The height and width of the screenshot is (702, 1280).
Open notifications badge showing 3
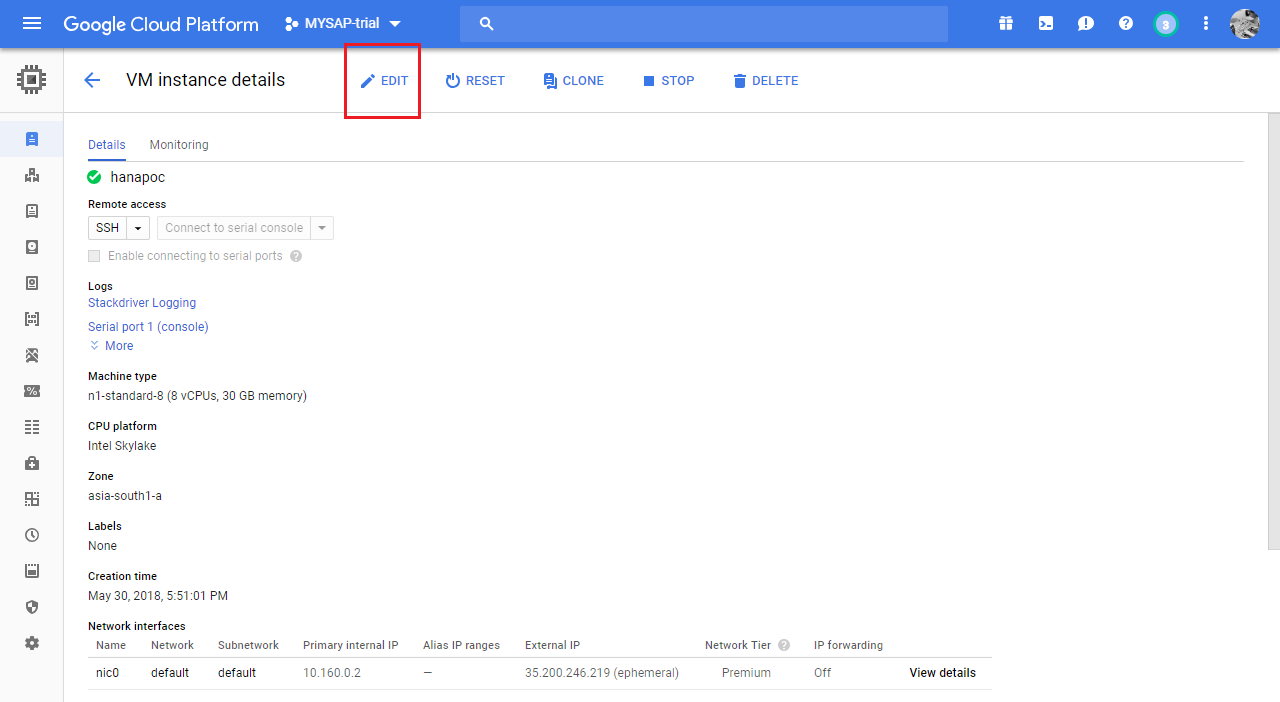[x=1165, y=24]
